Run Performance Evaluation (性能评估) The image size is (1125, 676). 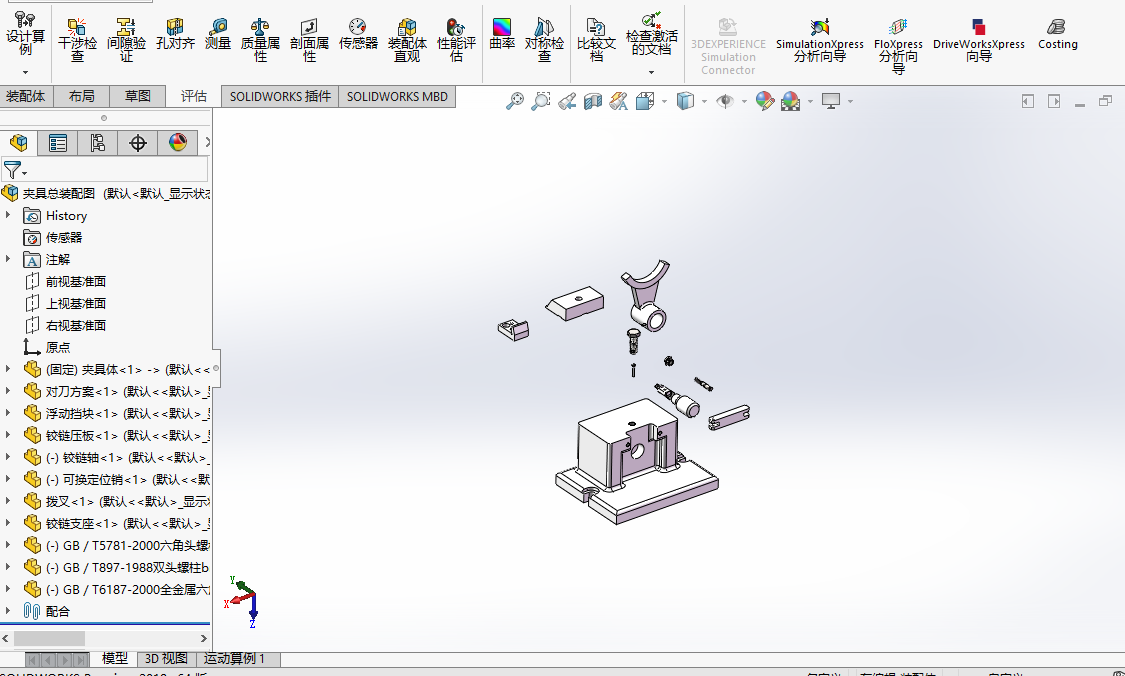click(x=456, y=39)
